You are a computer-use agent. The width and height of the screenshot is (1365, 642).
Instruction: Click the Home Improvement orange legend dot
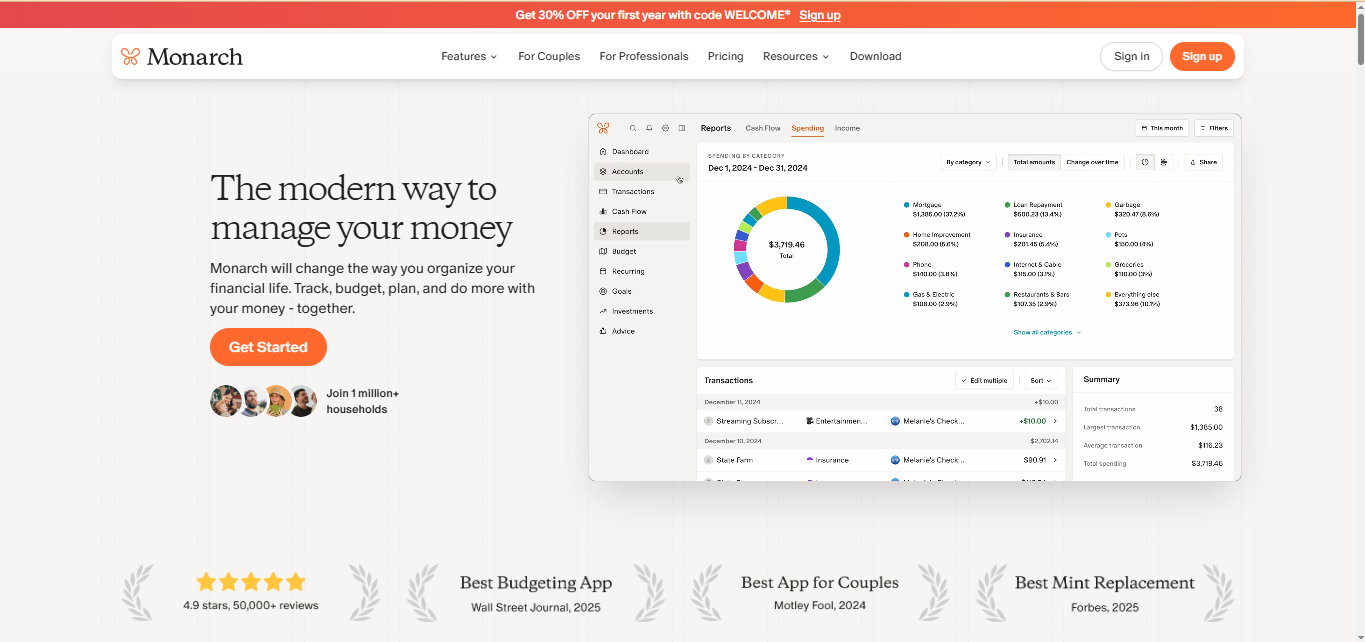906,235
